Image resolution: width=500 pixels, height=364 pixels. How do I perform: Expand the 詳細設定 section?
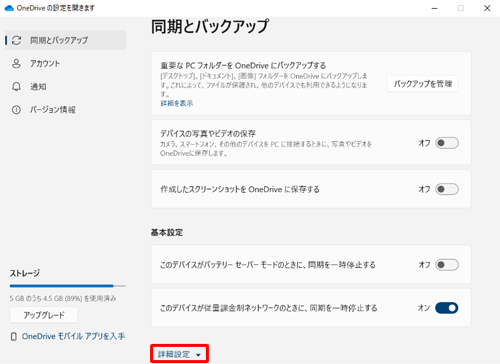[179, 354]
